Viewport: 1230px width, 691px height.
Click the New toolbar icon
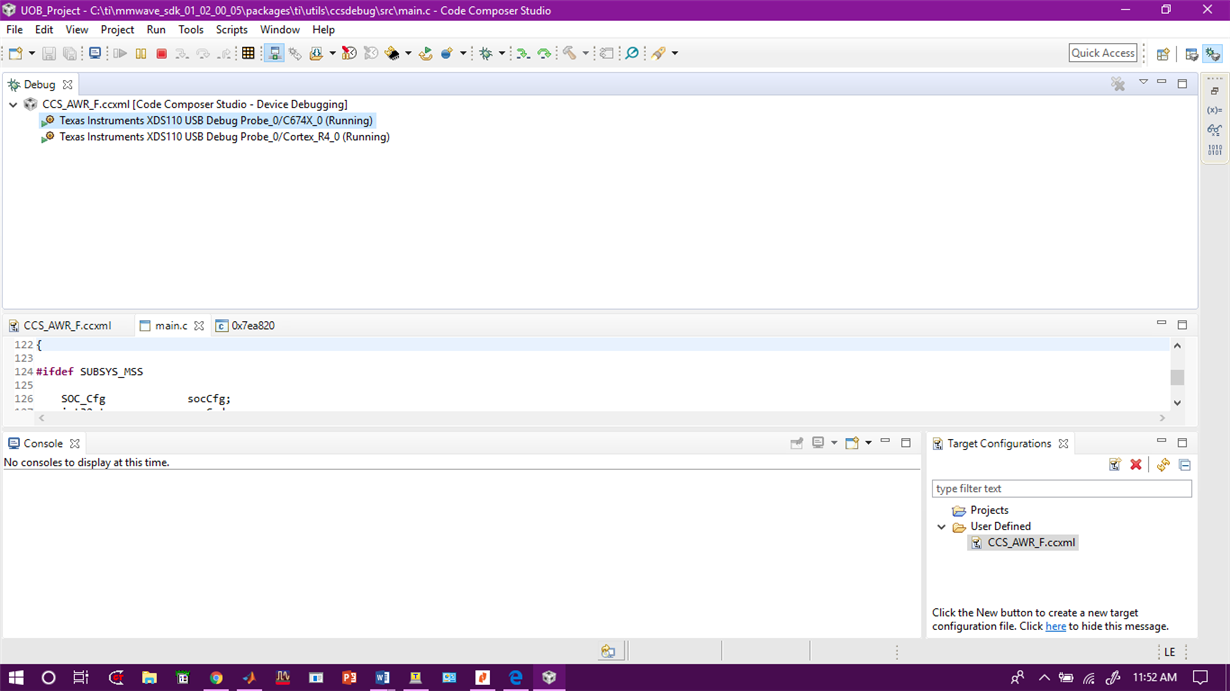(15, 53)
